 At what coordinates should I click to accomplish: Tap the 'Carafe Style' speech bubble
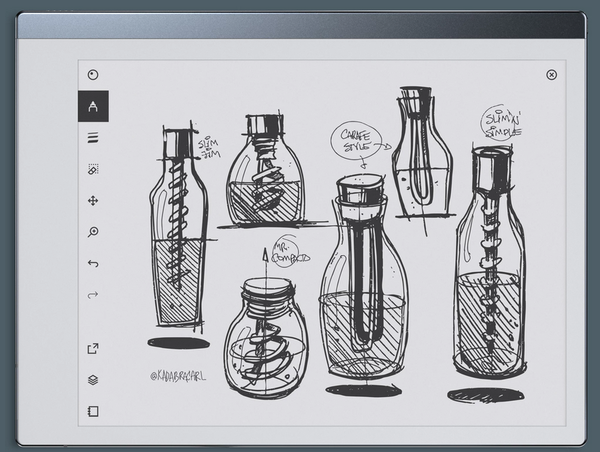click(358, 139)
